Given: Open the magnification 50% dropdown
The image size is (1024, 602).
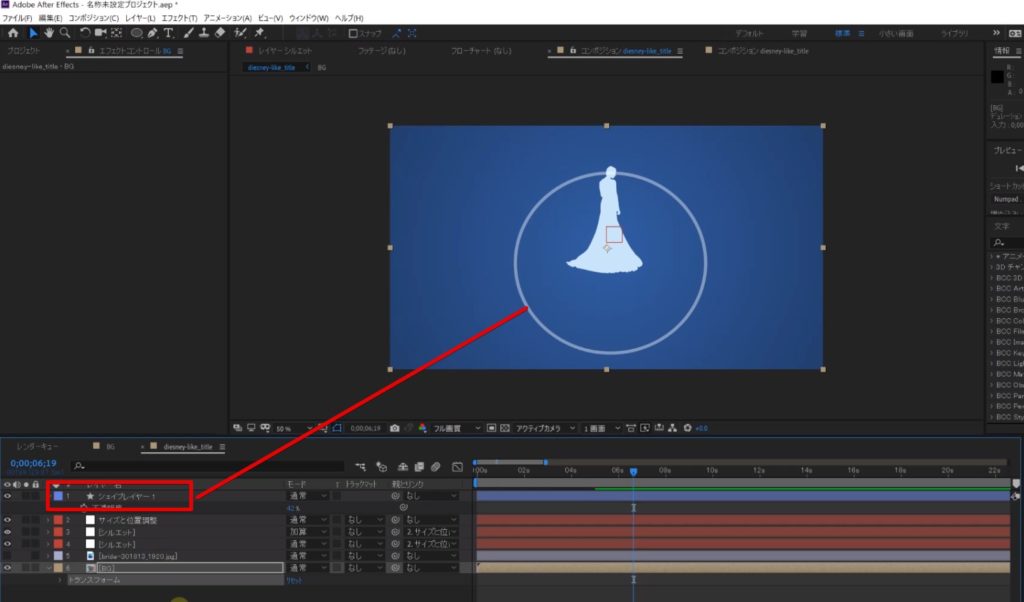Looking at the screenshot, I should (x=293, y=429).
